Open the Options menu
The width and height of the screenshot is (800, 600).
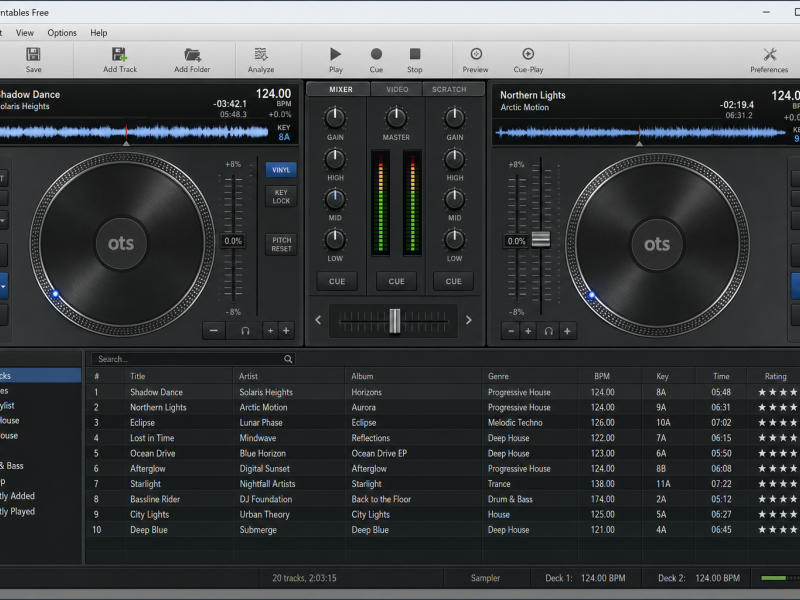click(62, 33)
